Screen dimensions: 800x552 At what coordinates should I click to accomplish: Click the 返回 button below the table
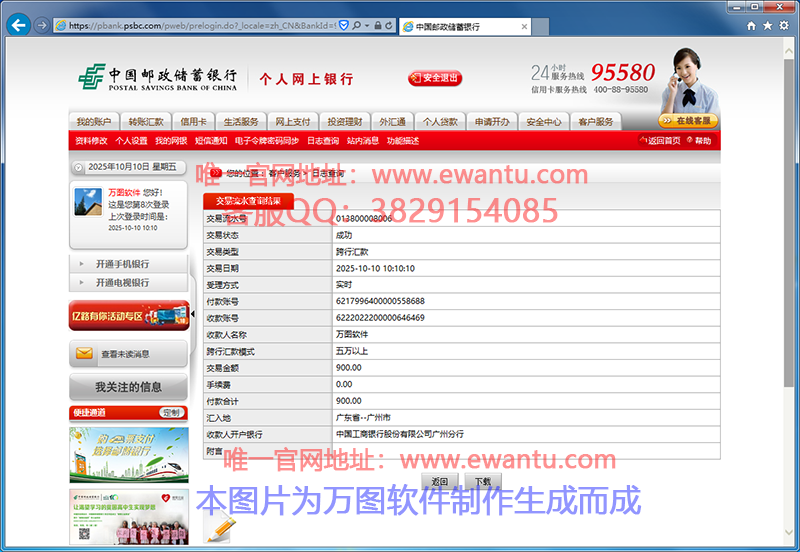pos(440,481)
